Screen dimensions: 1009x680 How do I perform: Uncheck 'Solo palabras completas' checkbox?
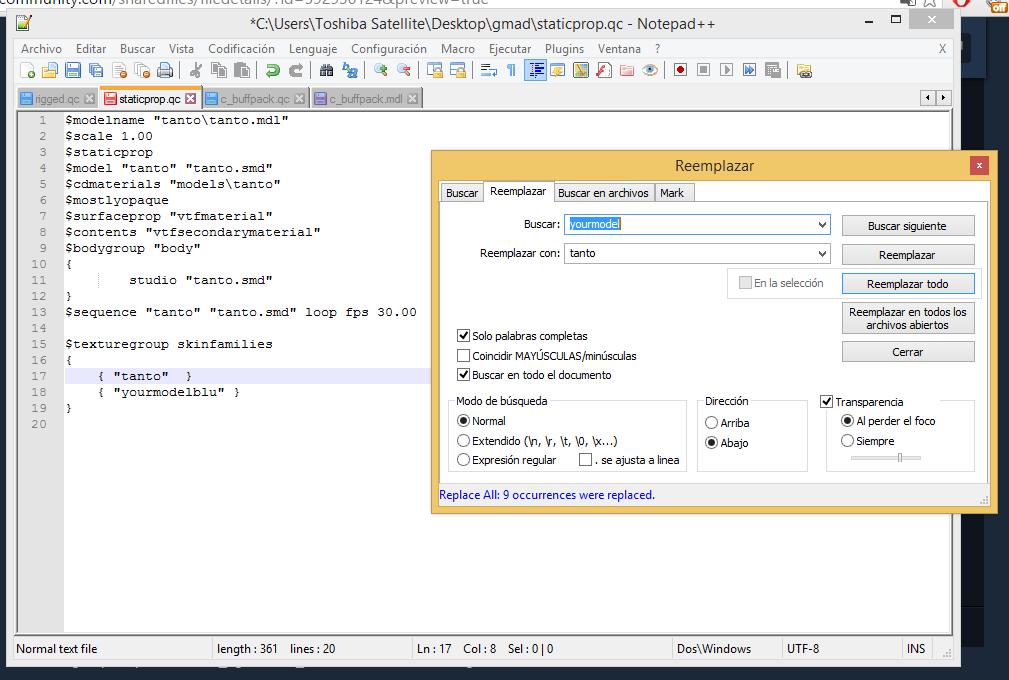464,336
